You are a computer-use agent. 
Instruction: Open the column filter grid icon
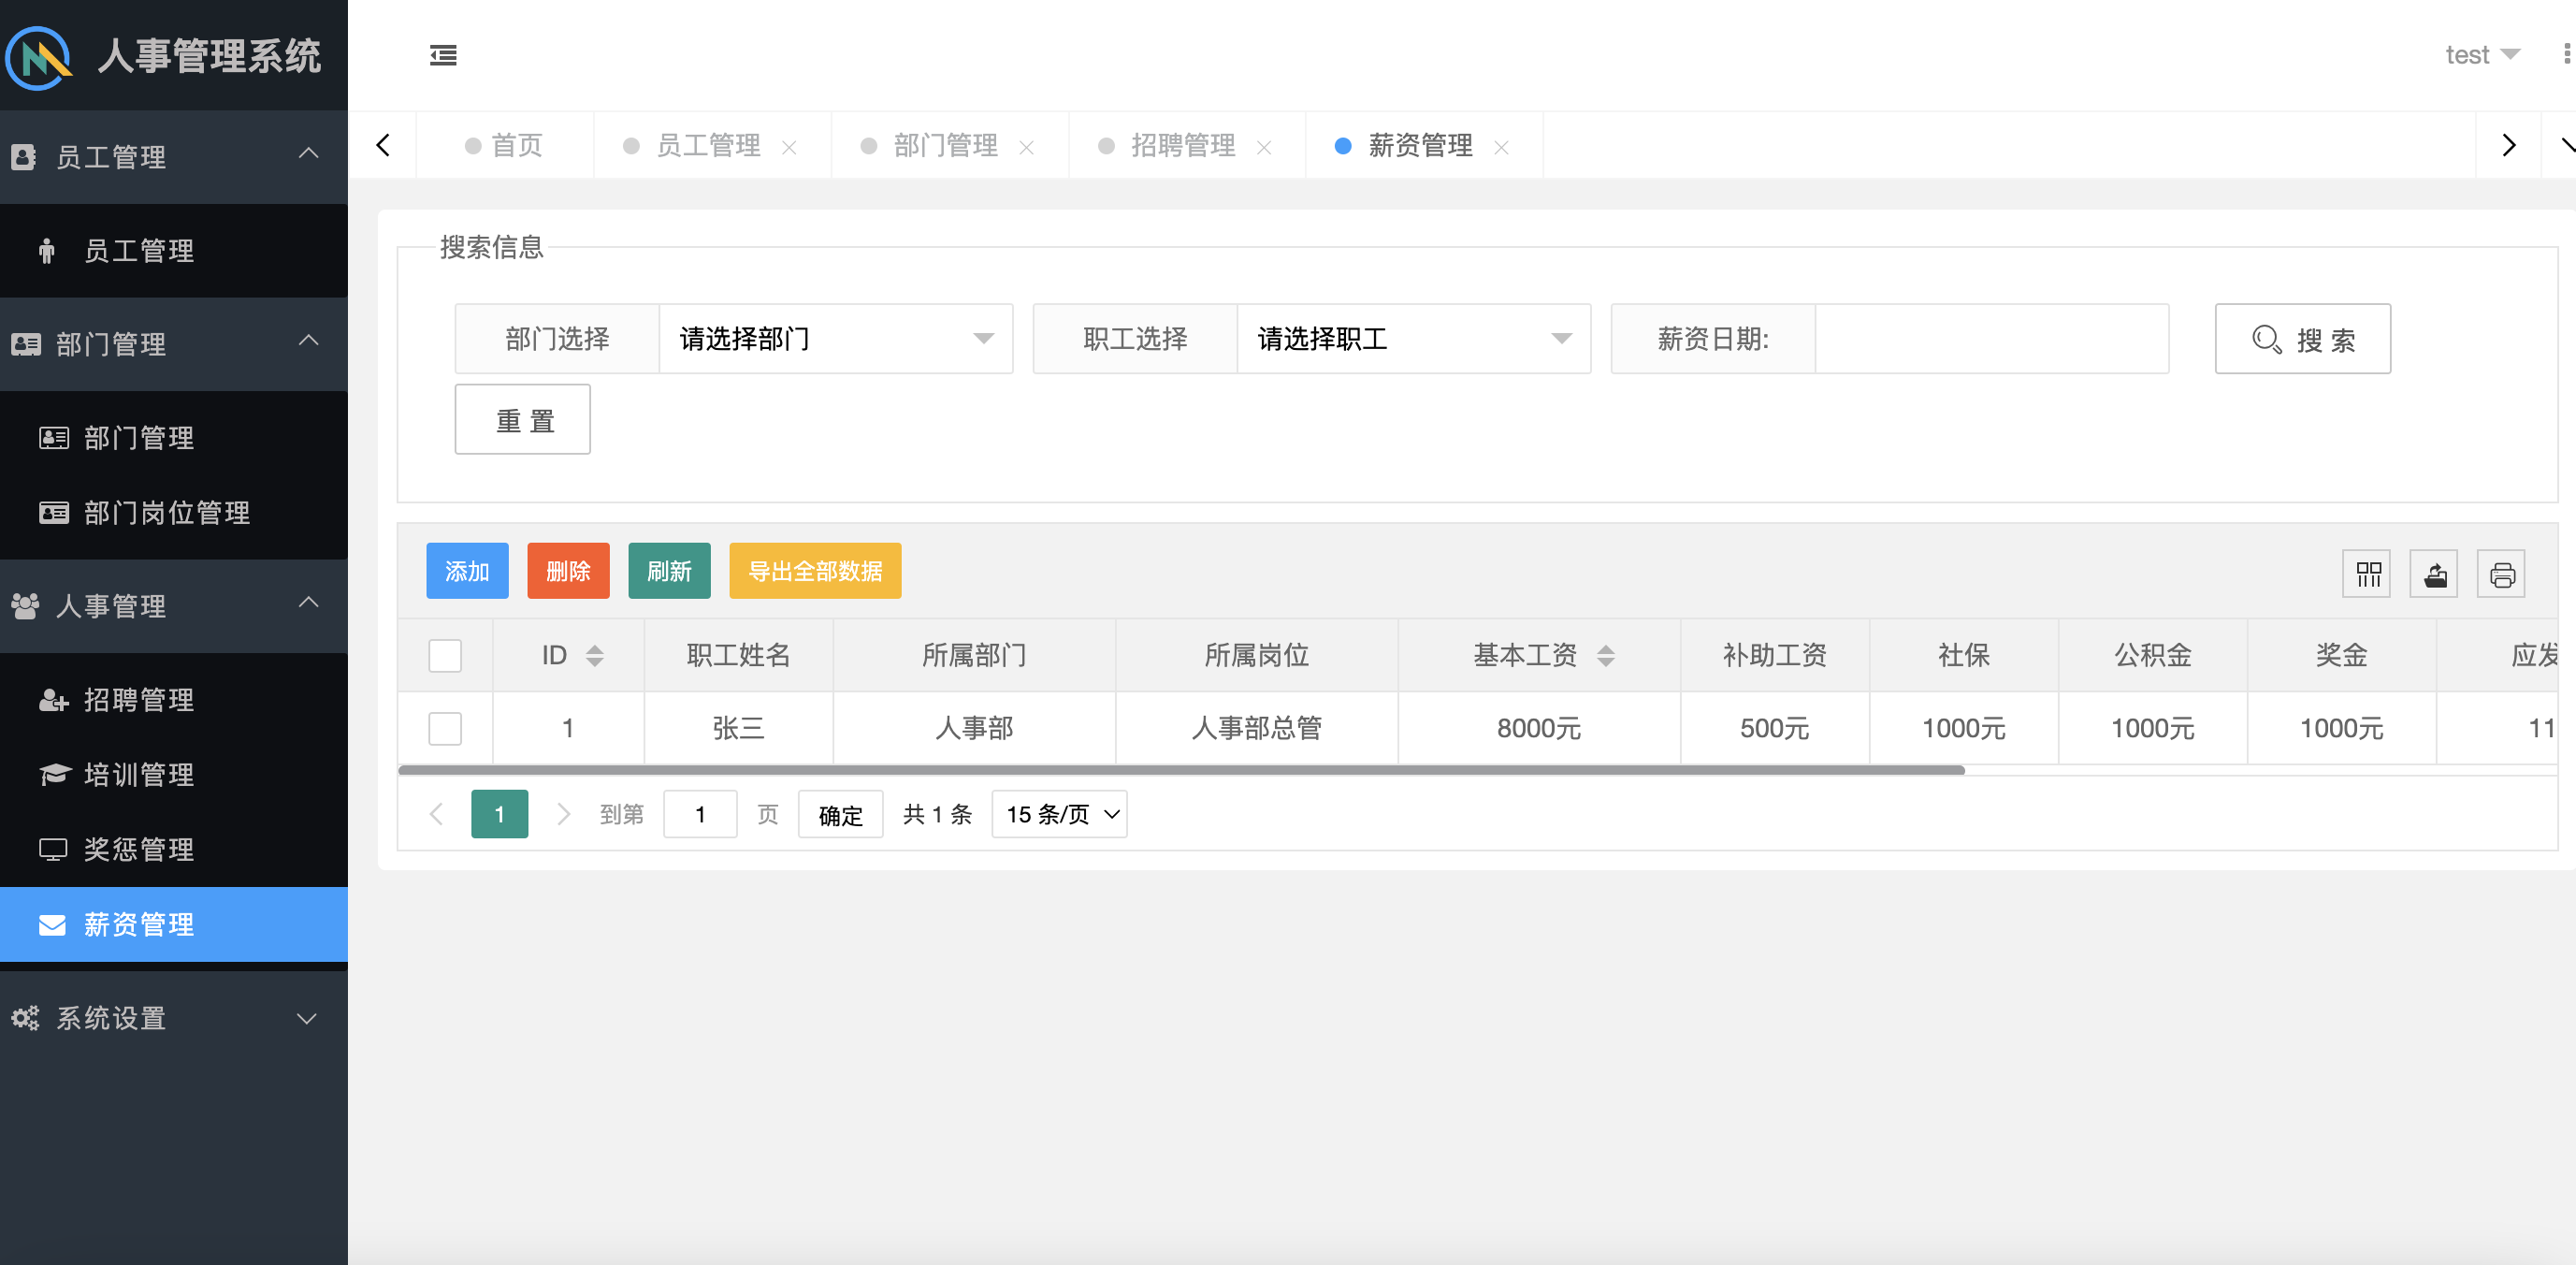pyautogui.click(x=2368, y=574)
